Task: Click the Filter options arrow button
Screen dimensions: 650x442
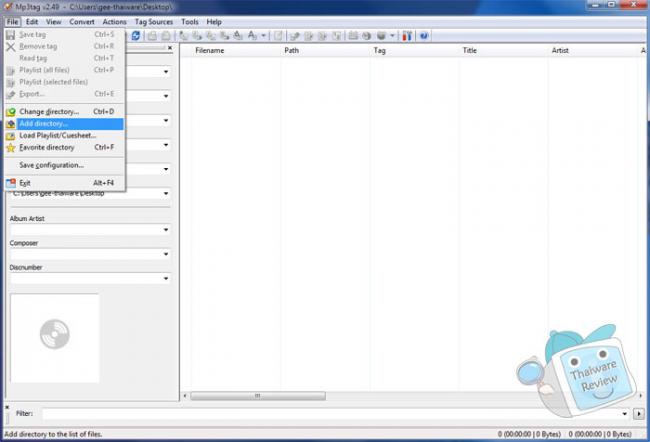Action: point(639,414)
